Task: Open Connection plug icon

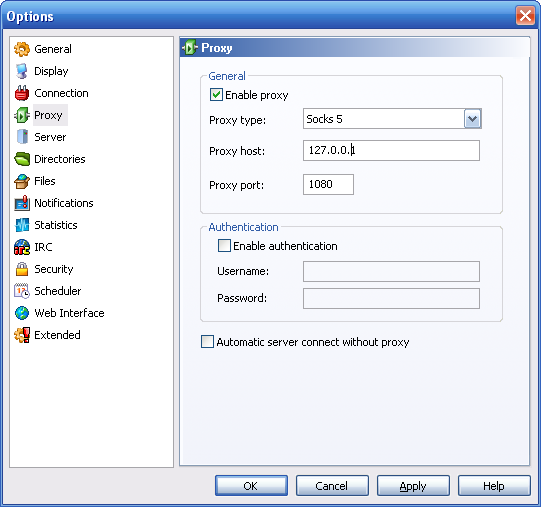Action: pyautogui.click(x=22, y=93)
